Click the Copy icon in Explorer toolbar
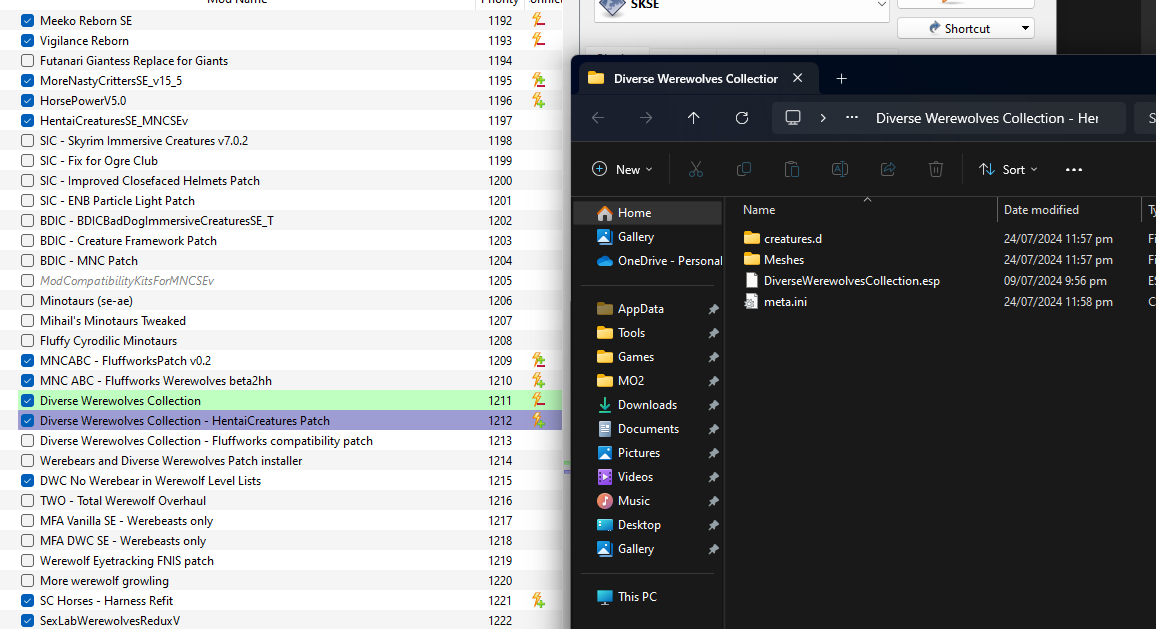The height and width of the screenshot is (629, 1156). pos(743,170)
